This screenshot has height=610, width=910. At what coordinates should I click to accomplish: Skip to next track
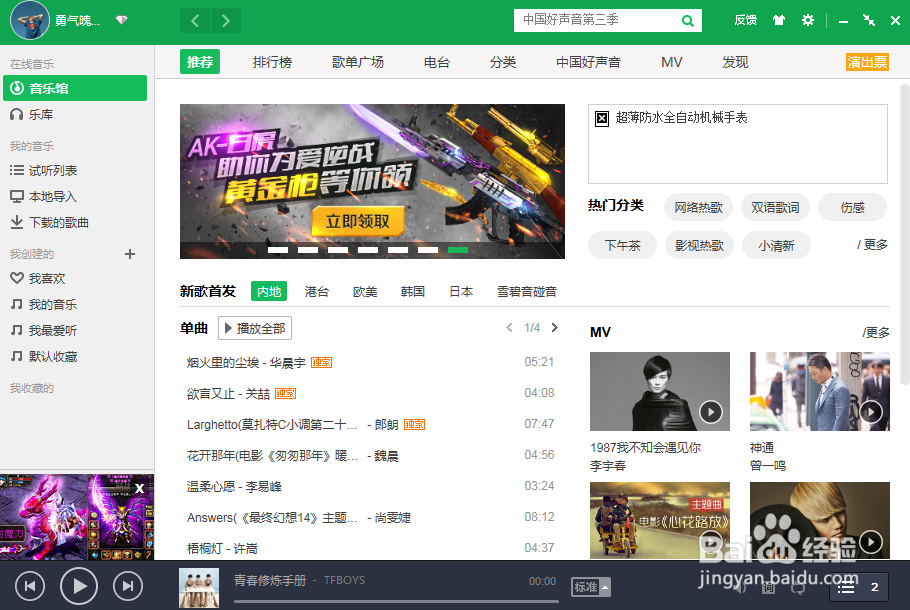pos(128,586)
